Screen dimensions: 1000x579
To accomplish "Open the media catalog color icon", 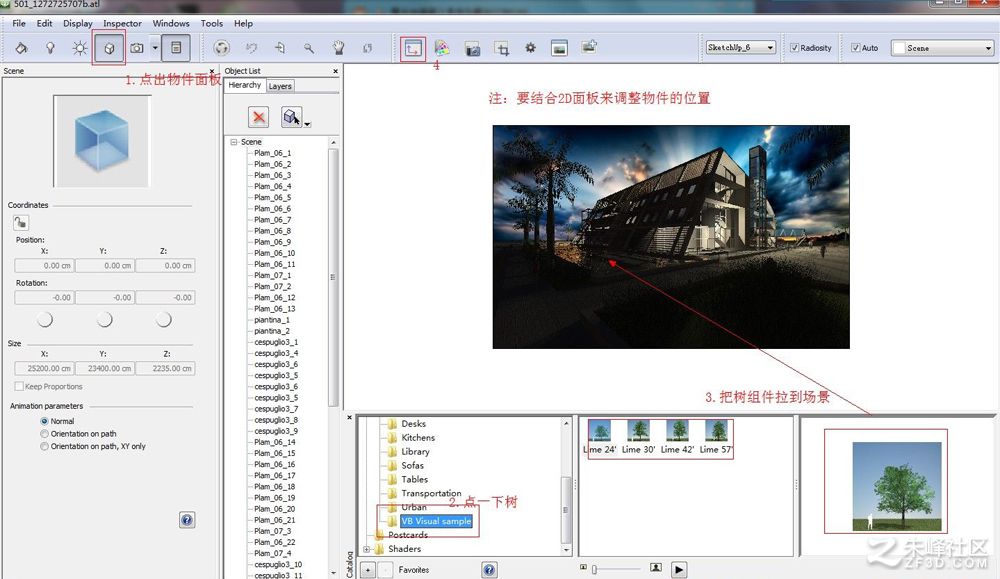I will (441, 48).
